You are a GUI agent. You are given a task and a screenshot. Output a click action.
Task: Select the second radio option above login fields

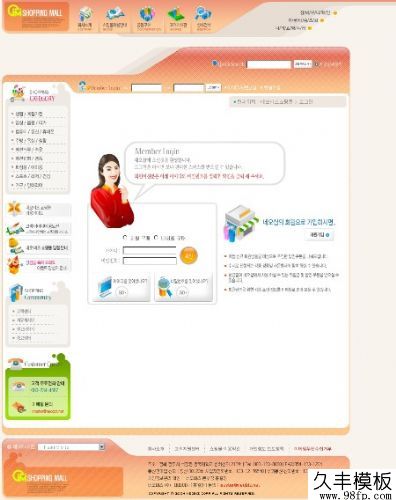click(x=156, y=238)
